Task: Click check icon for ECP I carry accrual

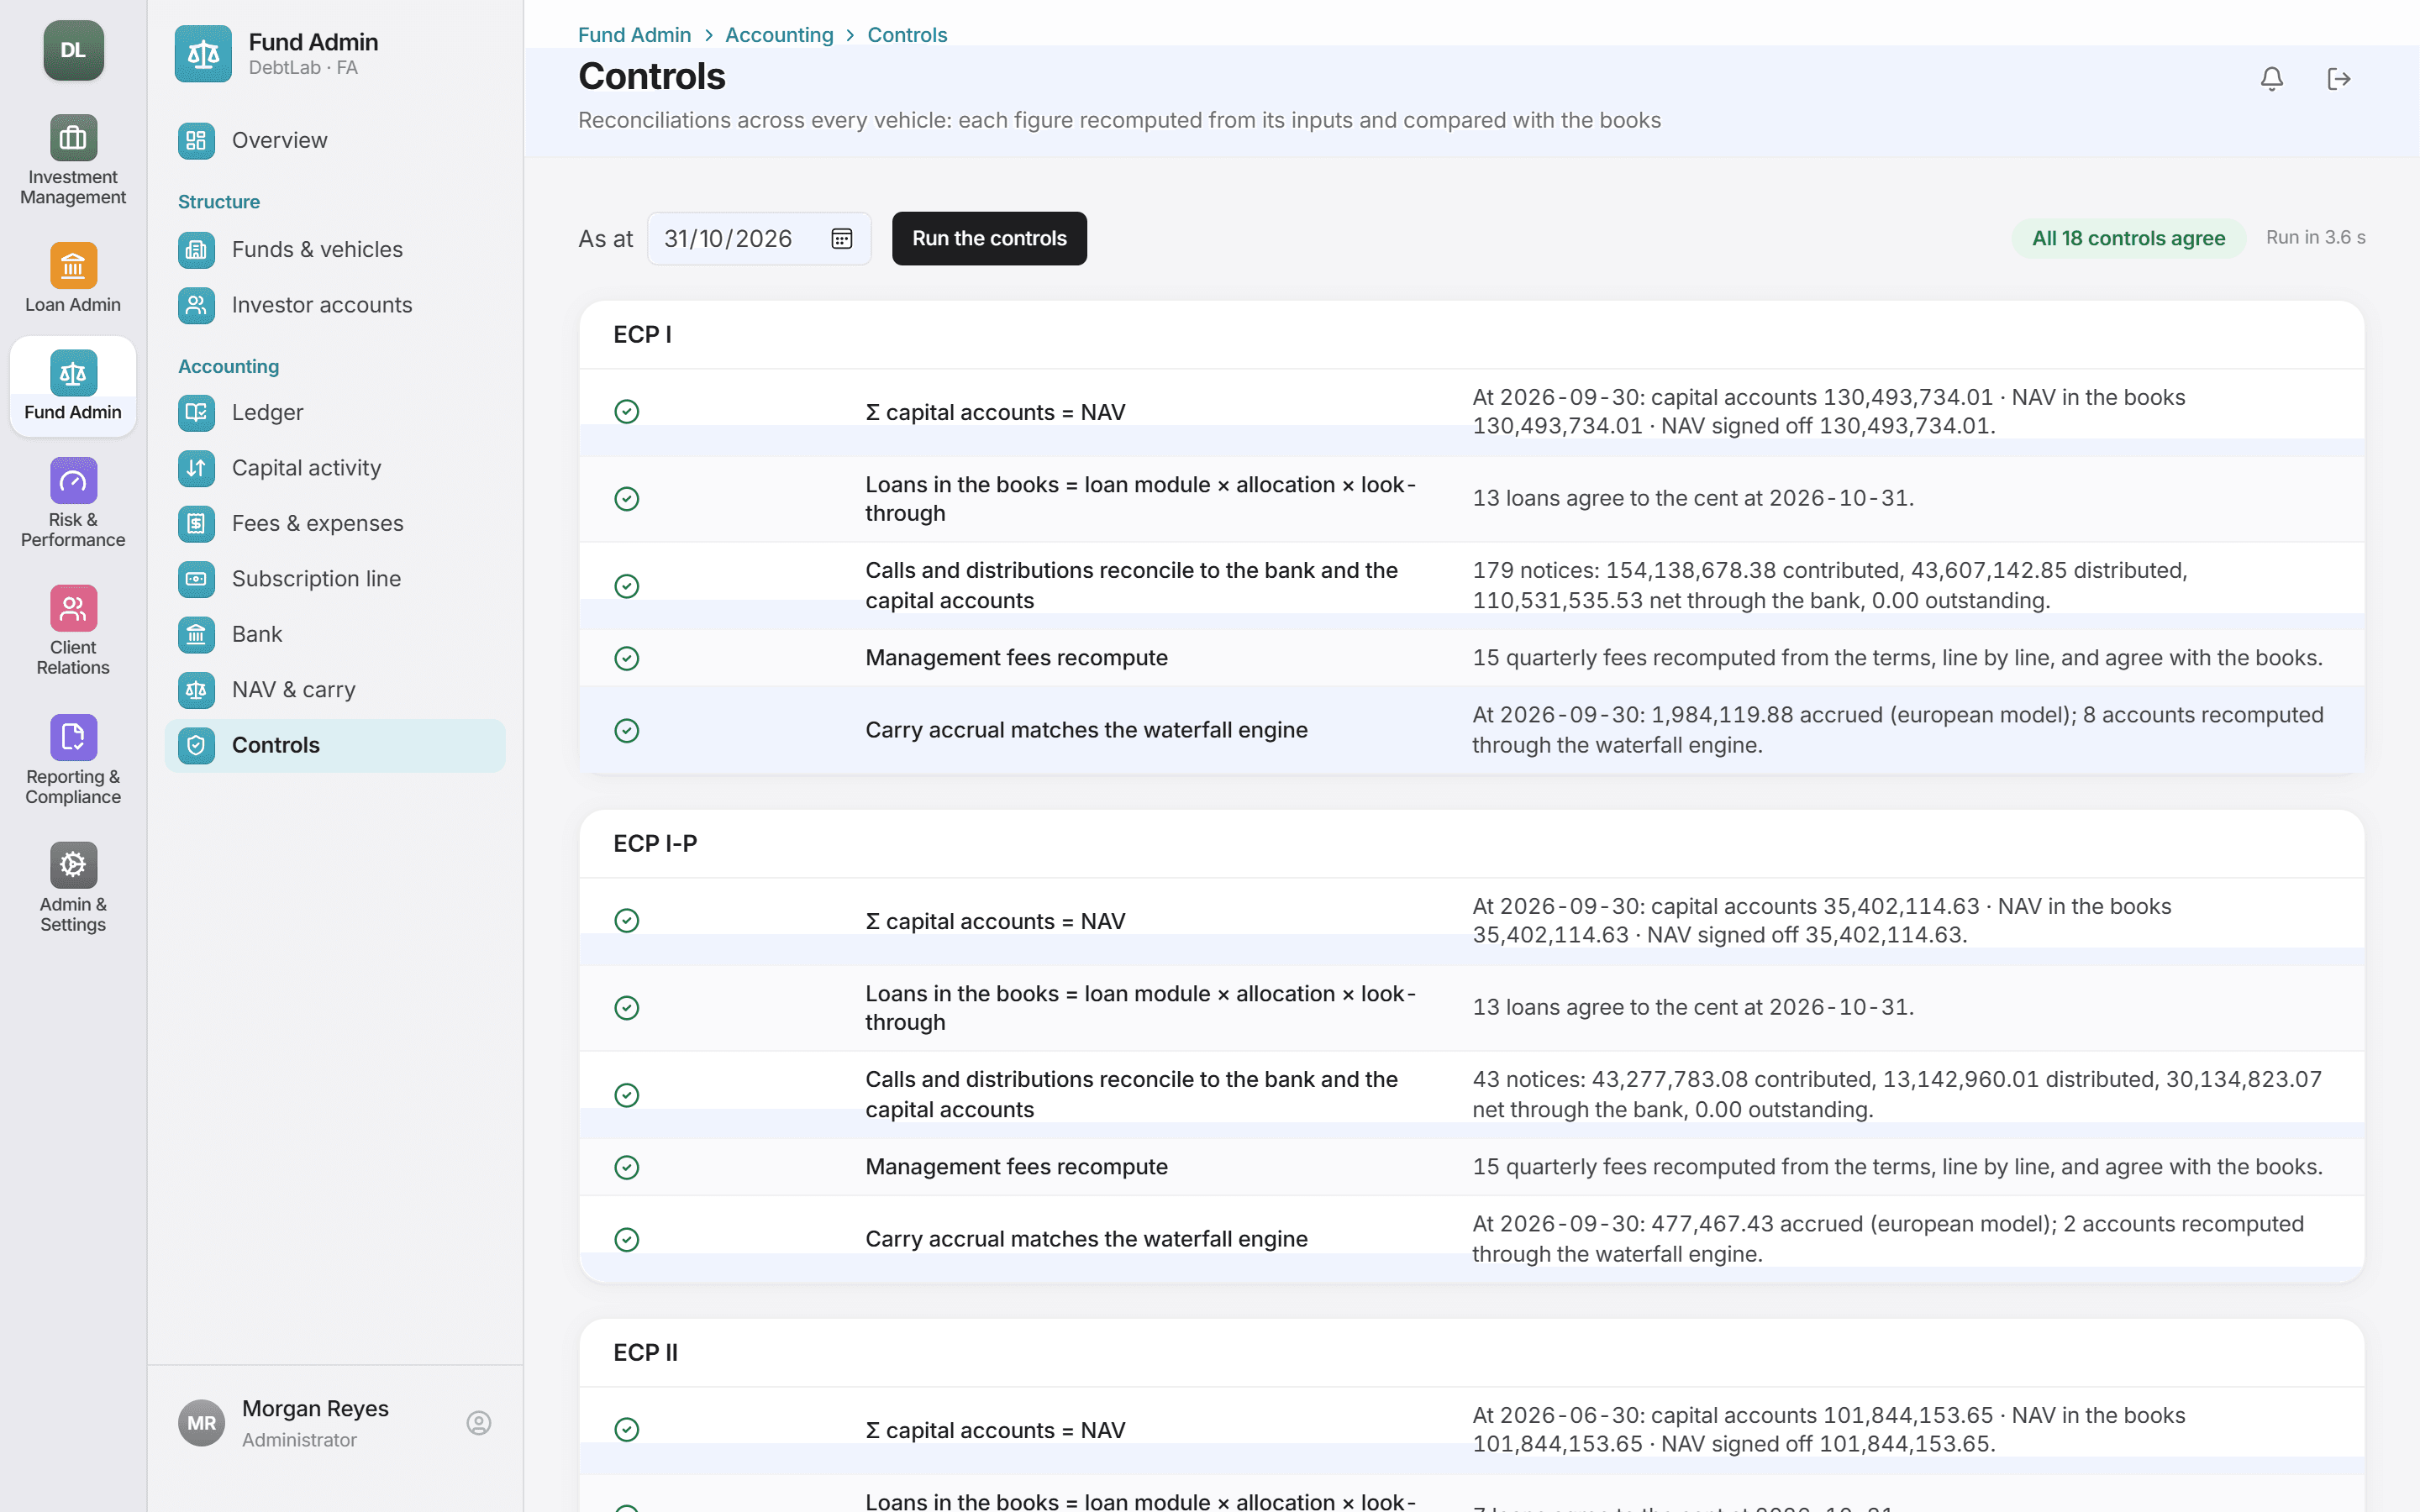Action: pos(627,731)
